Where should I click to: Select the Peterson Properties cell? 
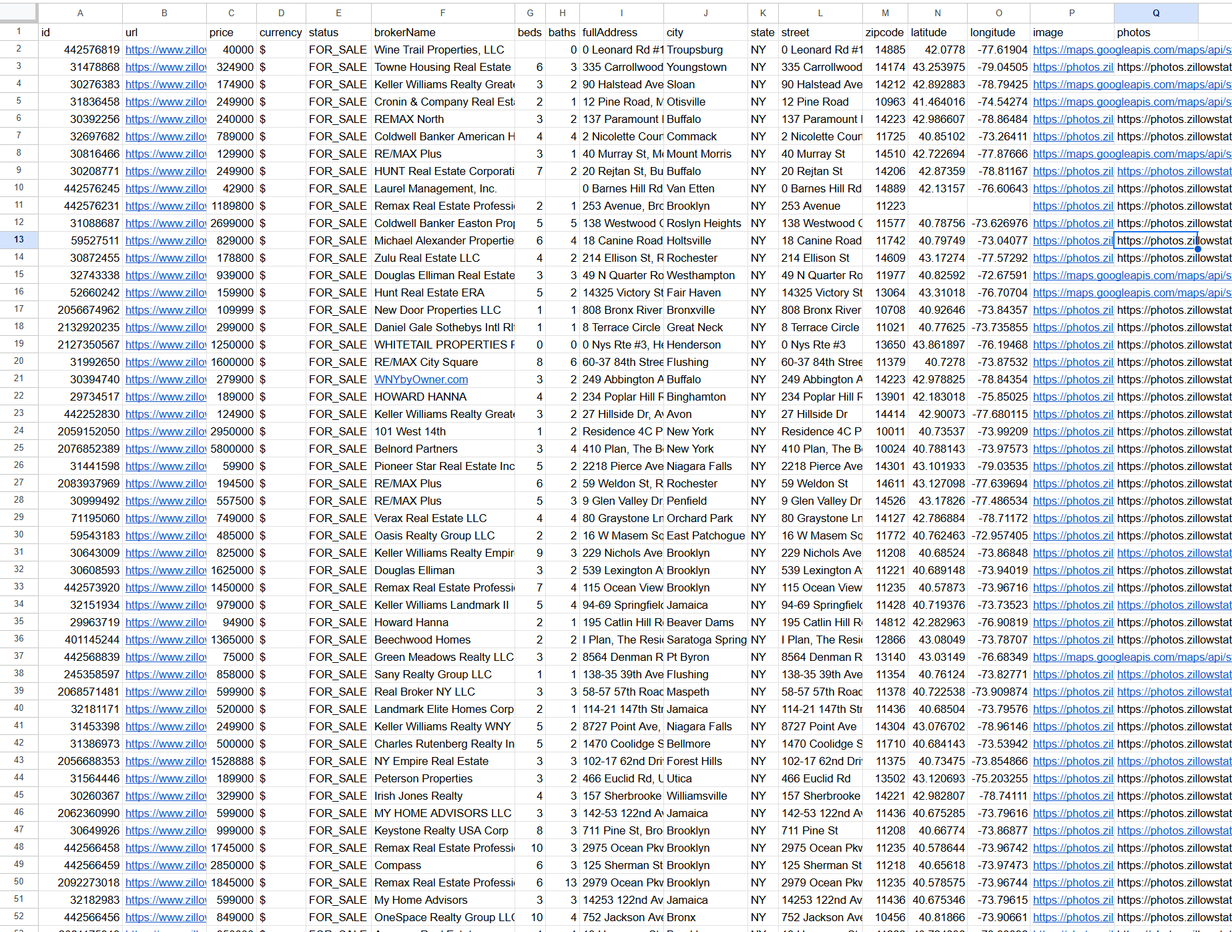tap(443, 778)
